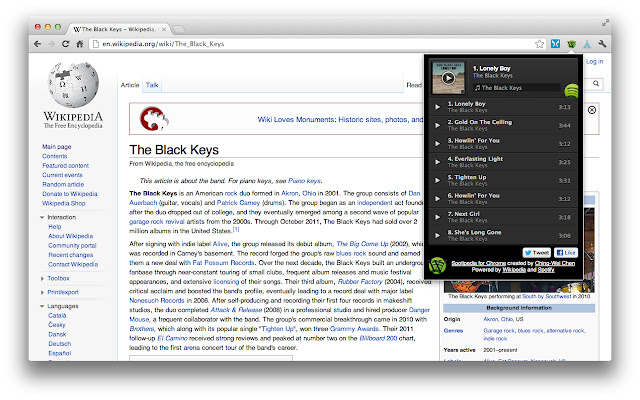
Task: Open the Patrick Carney link
Action: [238, 202]
